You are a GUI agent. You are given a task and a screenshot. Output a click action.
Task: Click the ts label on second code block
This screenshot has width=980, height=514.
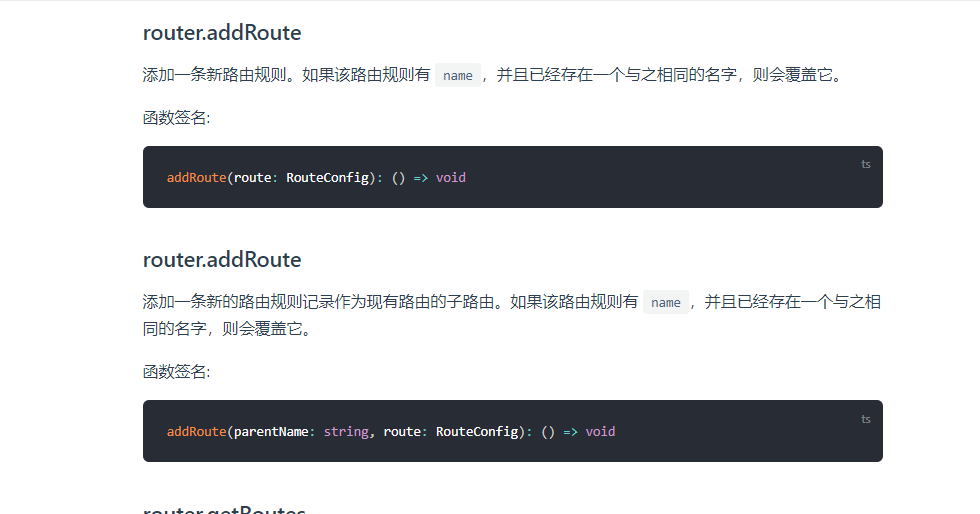[x=866, y=419]
